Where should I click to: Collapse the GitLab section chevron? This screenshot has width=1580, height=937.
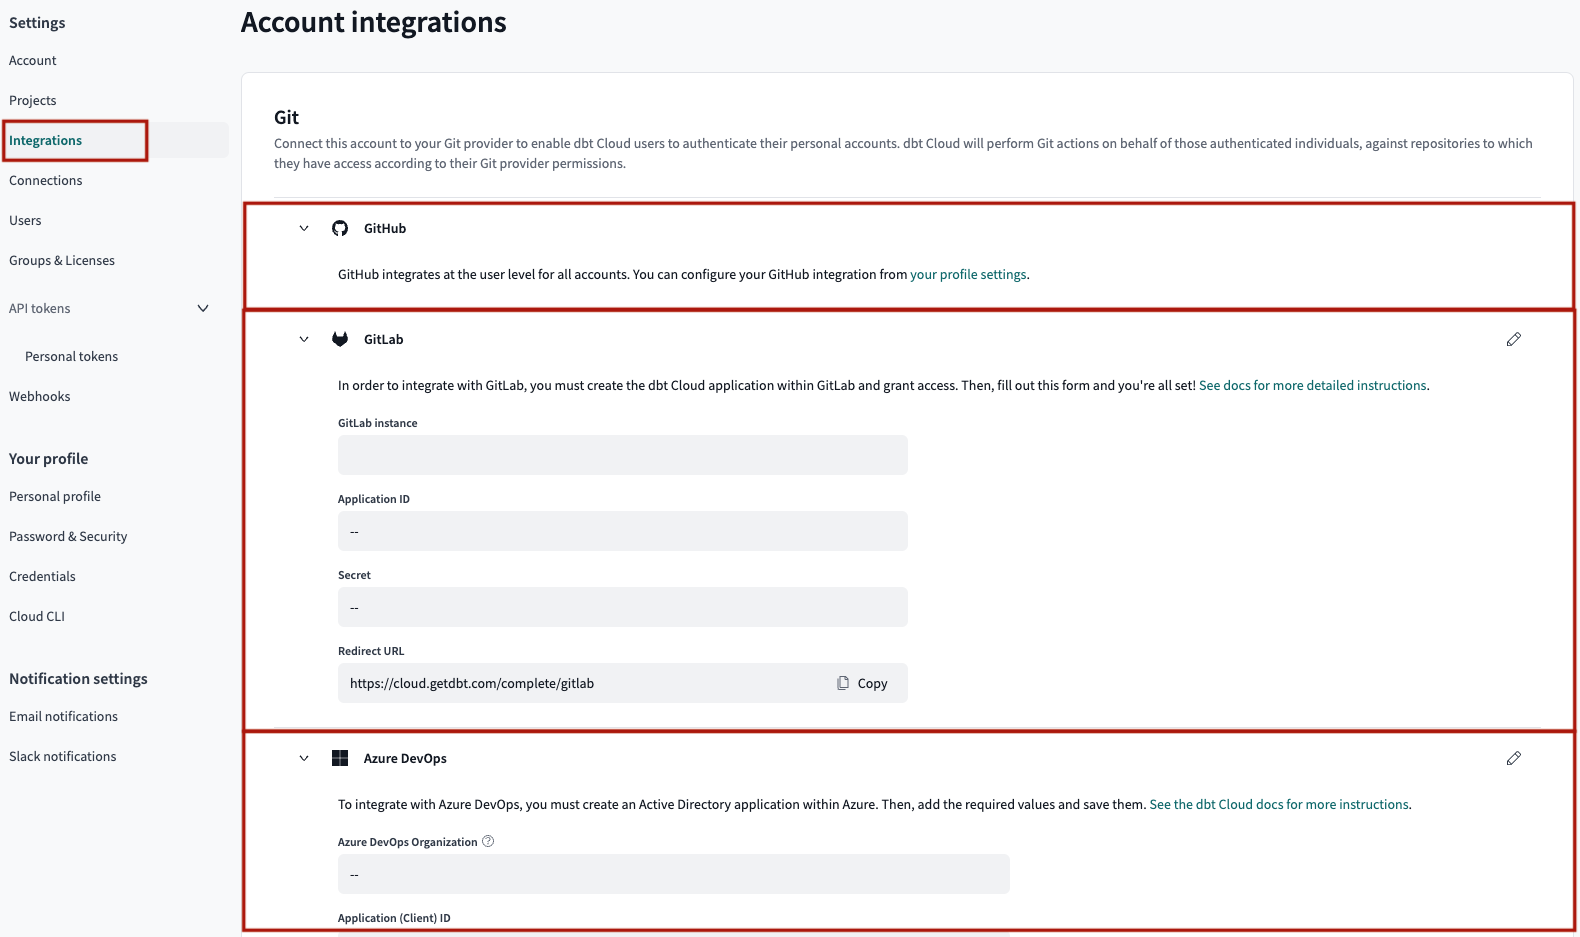click(x=304, y=340)
